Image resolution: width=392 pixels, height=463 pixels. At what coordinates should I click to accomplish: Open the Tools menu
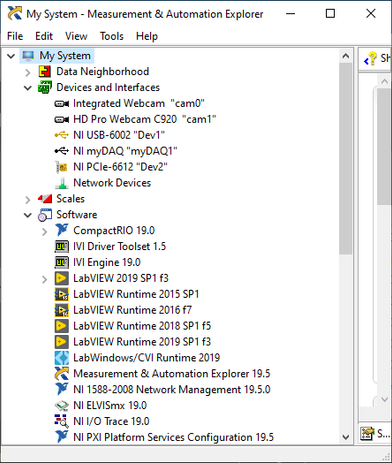pyautogui.click(x=112, y=36)
